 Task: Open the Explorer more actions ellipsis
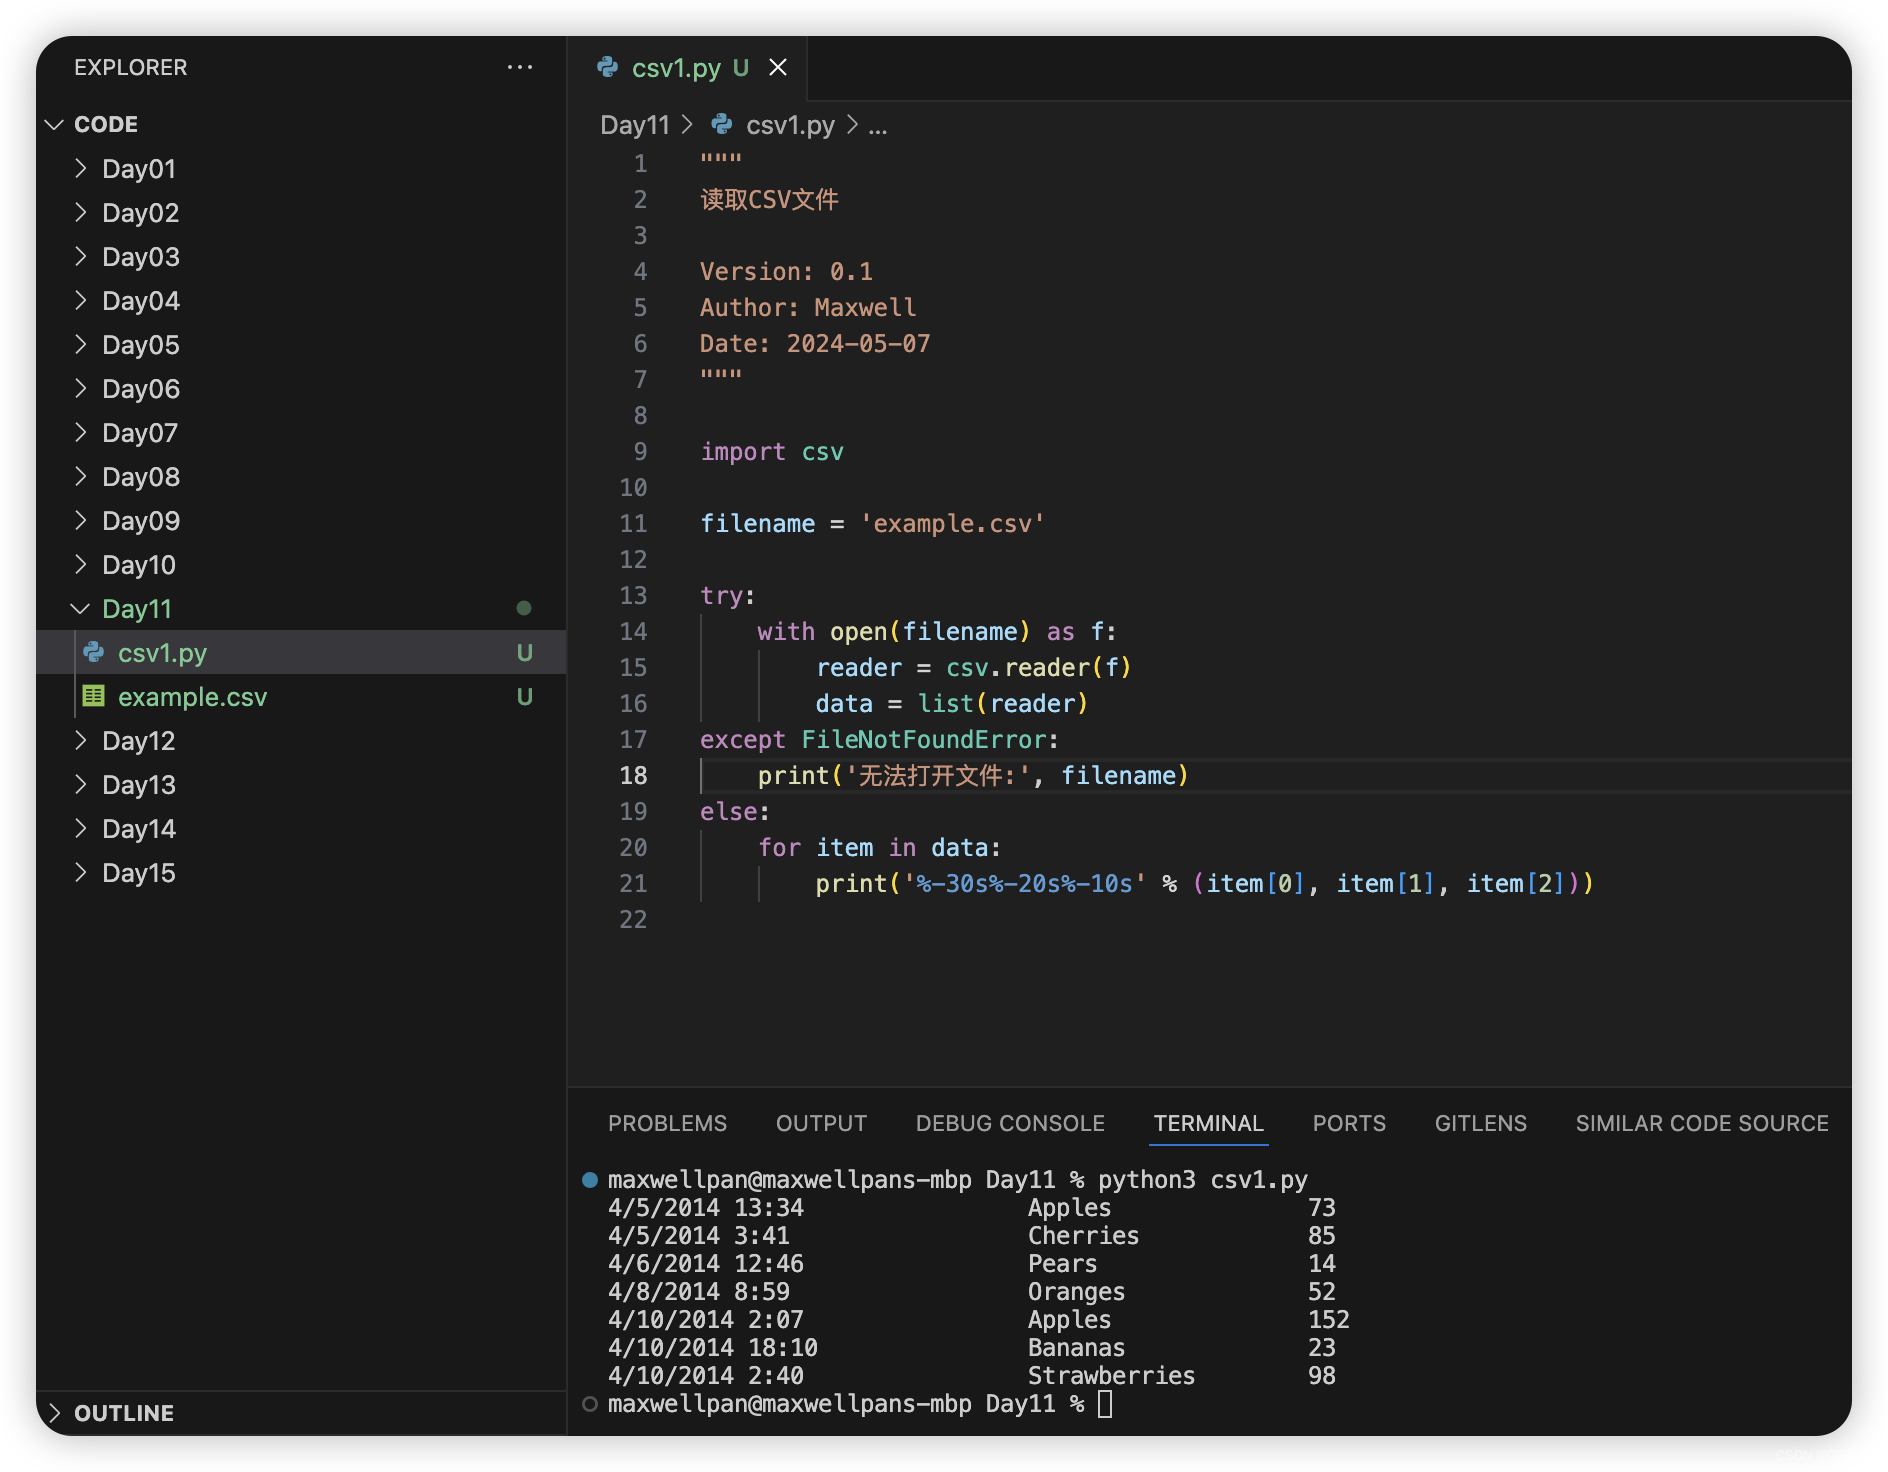[x=519, y=67]
